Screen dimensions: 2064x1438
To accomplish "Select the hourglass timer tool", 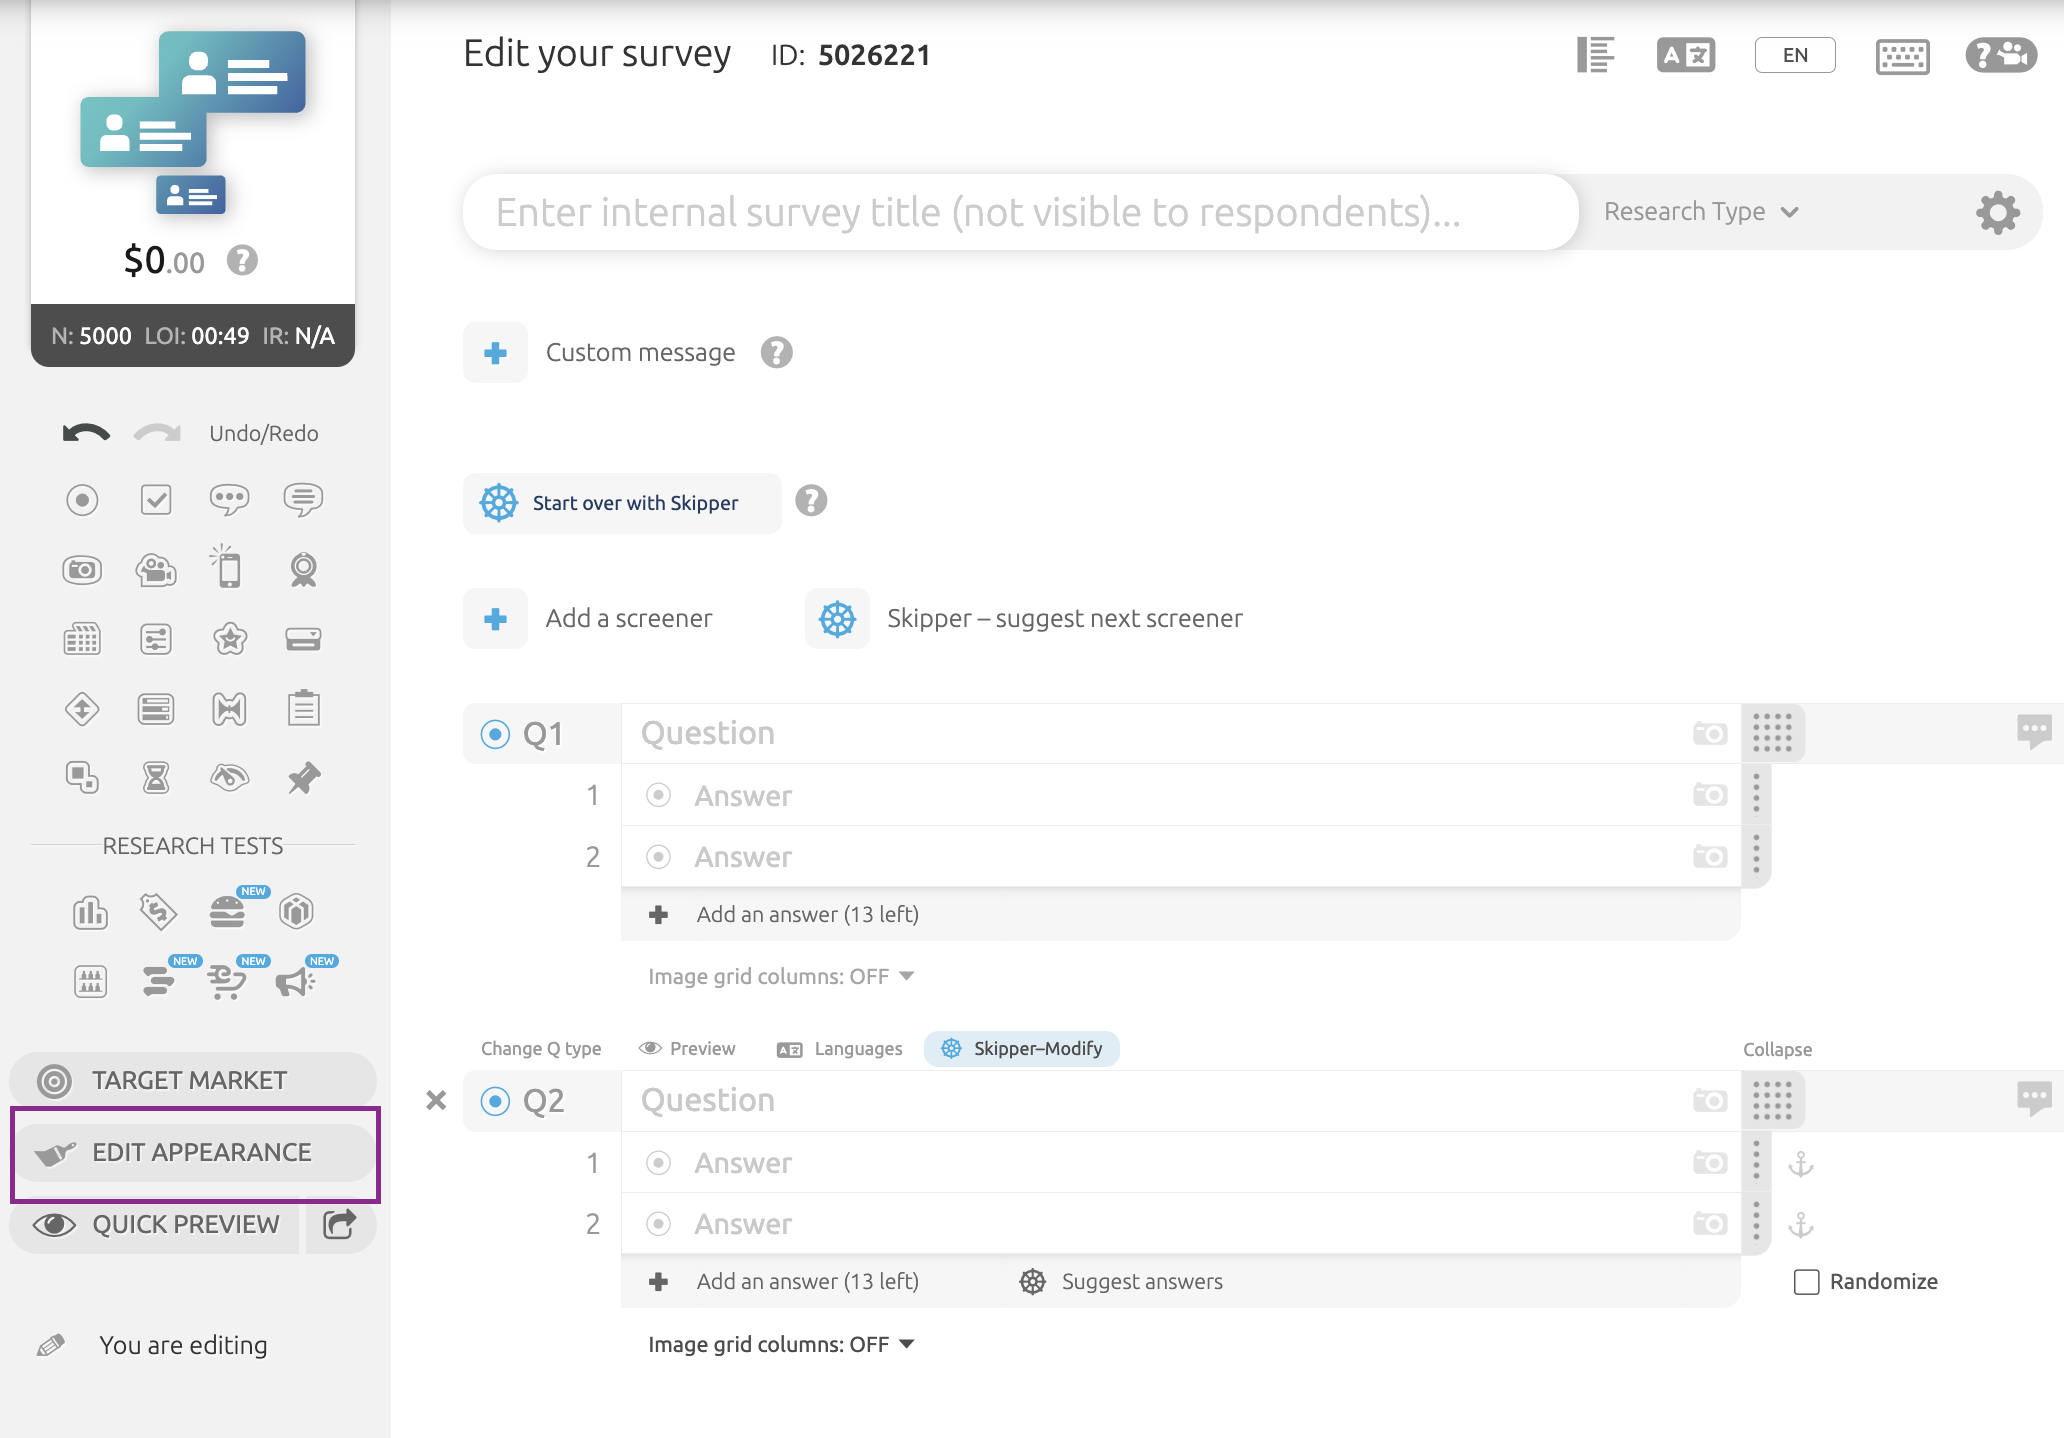I will coord(156,777).
